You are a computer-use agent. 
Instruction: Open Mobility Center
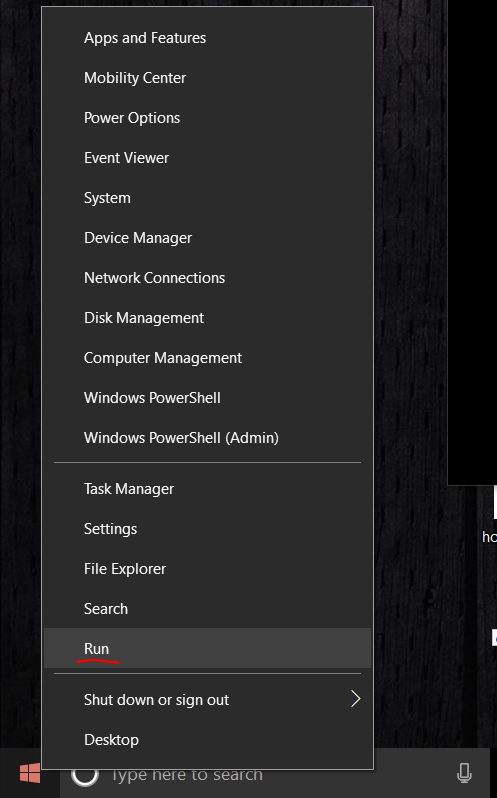click(x=208, y=78)
